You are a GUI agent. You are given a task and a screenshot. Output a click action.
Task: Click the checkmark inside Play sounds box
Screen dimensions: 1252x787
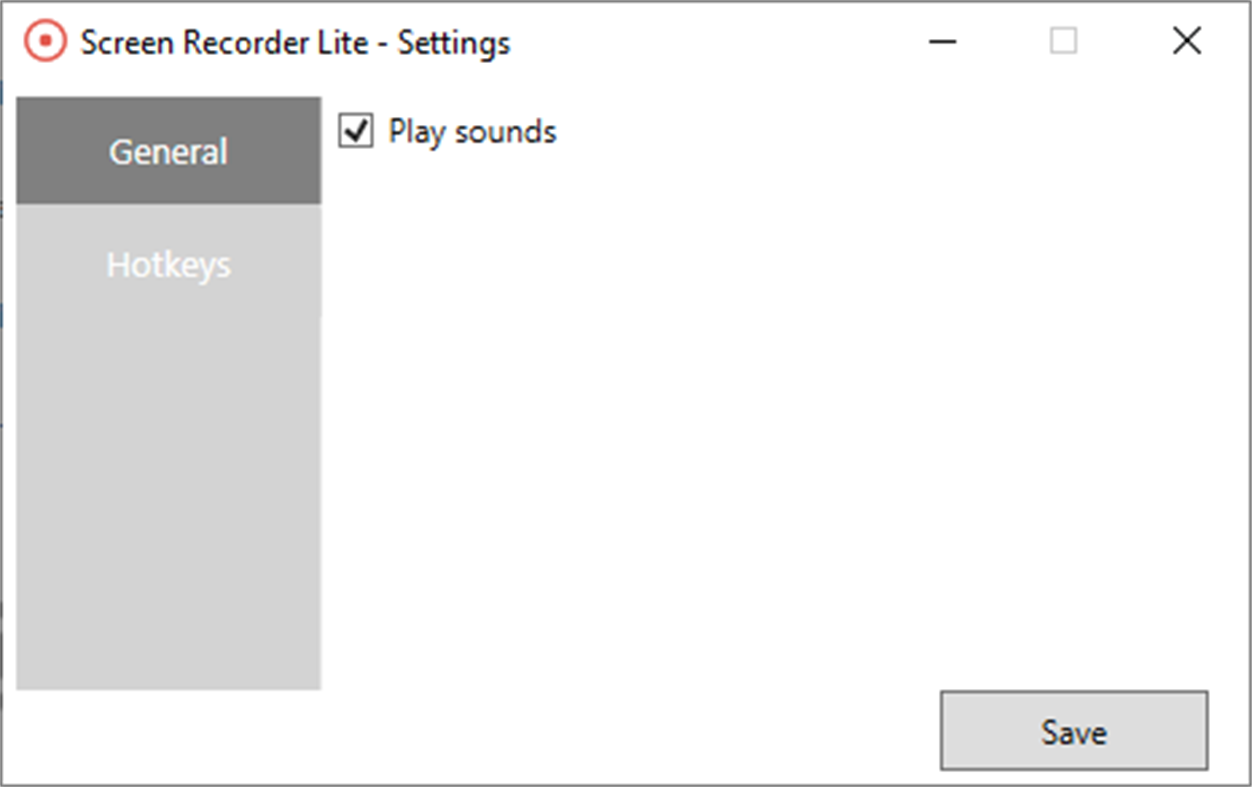click(354, 131)
